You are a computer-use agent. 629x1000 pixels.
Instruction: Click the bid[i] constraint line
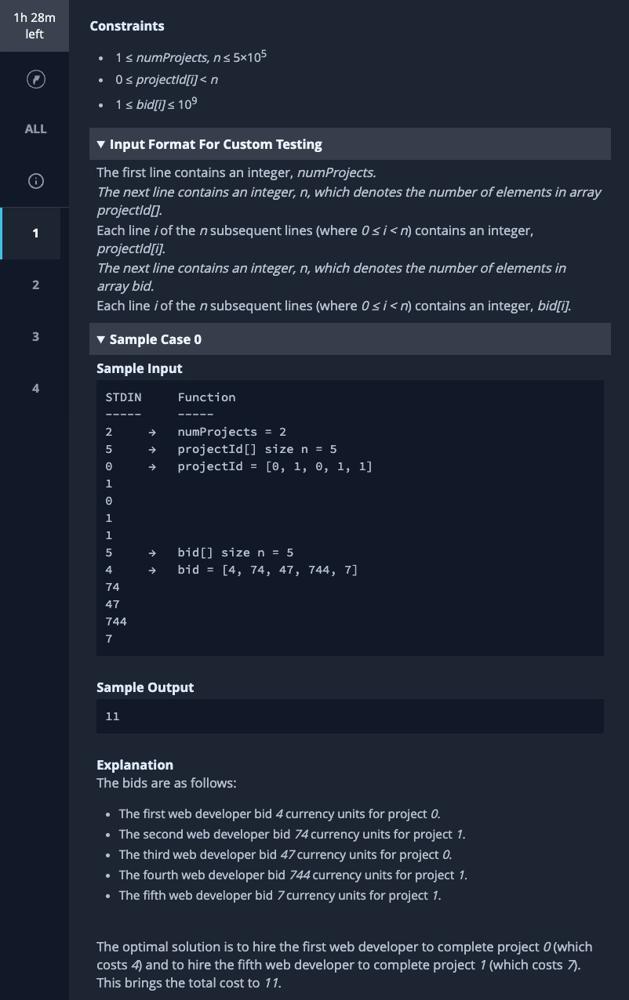tap(152, 104)
